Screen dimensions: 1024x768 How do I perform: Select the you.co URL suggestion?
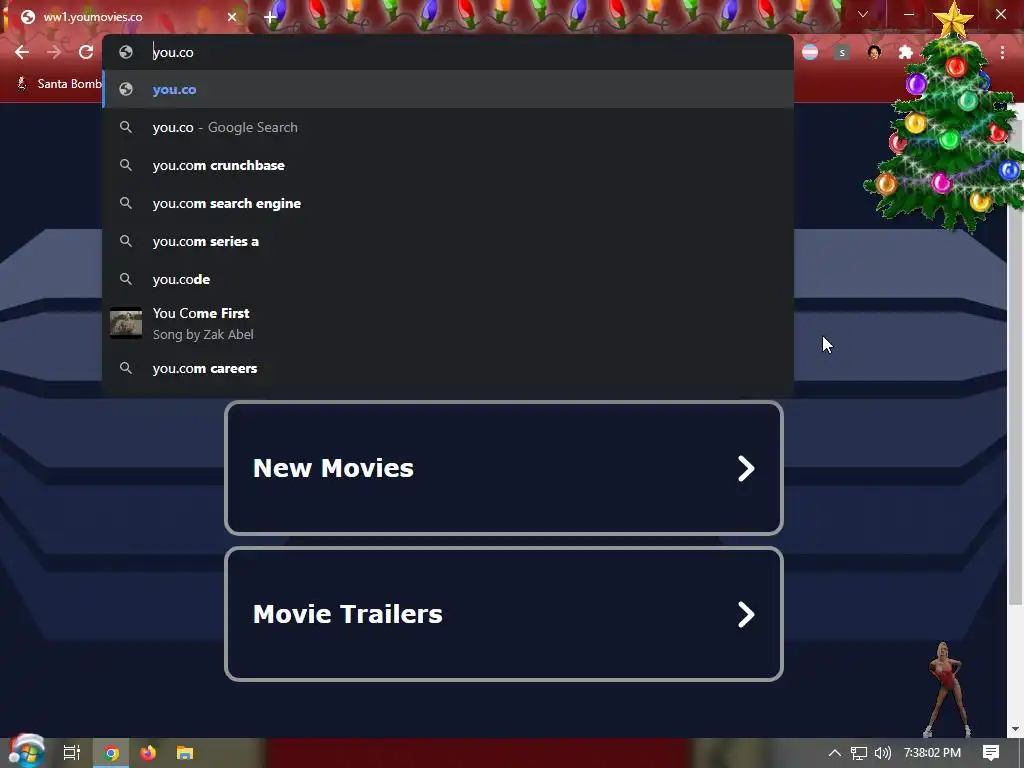[448, 89]
